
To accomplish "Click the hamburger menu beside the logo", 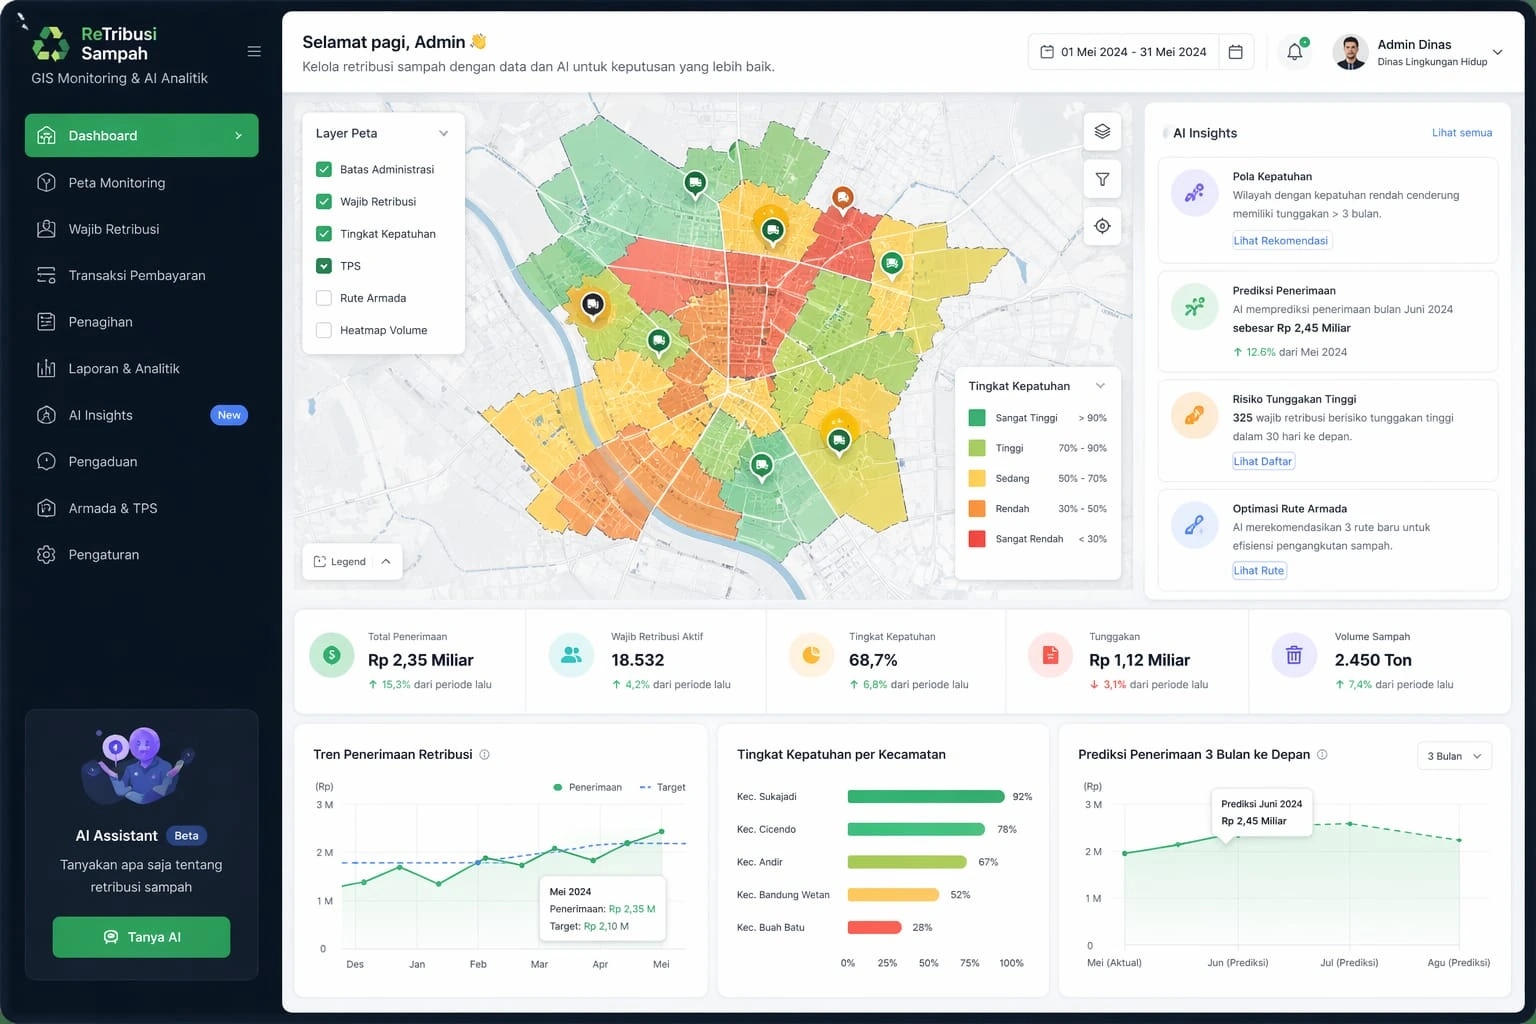I will coord(253,51).
